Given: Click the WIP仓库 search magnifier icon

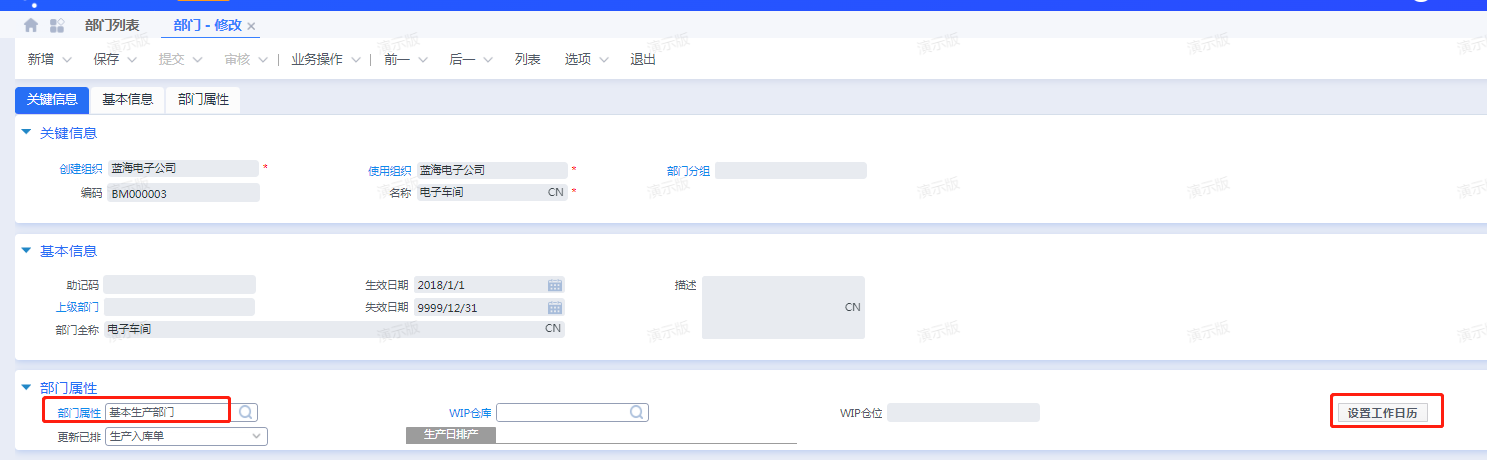Looking at the screenshot, I should pyautogui.click(x=636, y=412).
